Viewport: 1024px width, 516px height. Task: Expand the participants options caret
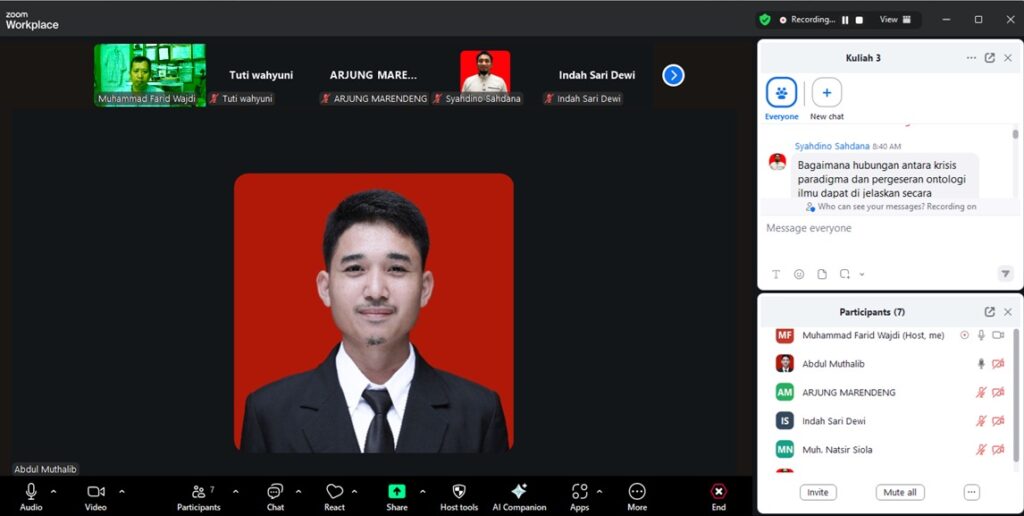point(236,491)
